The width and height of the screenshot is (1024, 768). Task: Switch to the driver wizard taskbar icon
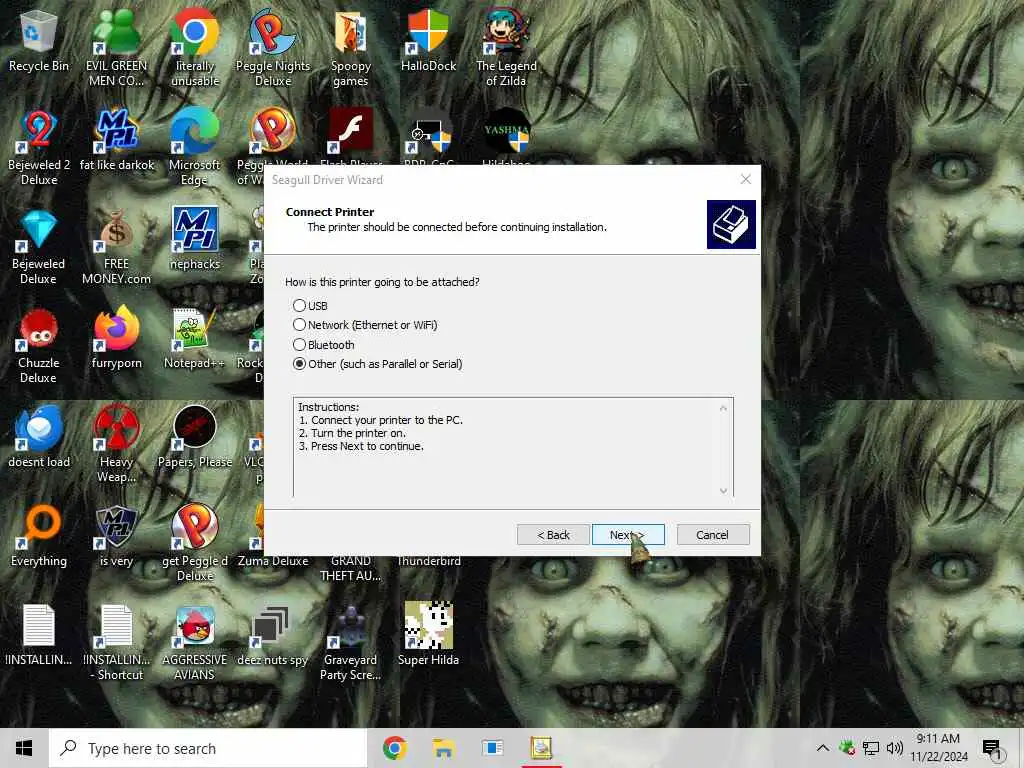(x=541, y=748)
